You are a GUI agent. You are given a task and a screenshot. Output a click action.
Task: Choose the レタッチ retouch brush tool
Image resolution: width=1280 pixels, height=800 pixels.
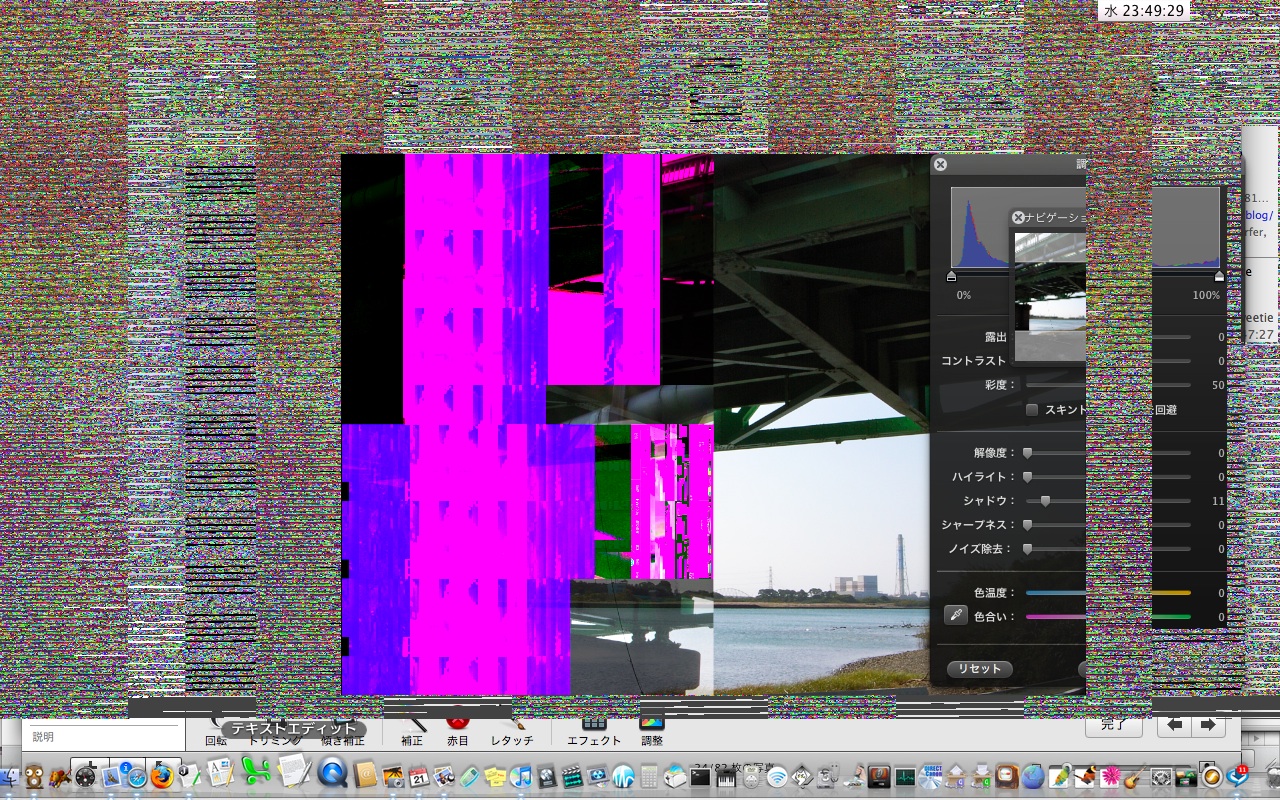[x=512, y=724]
